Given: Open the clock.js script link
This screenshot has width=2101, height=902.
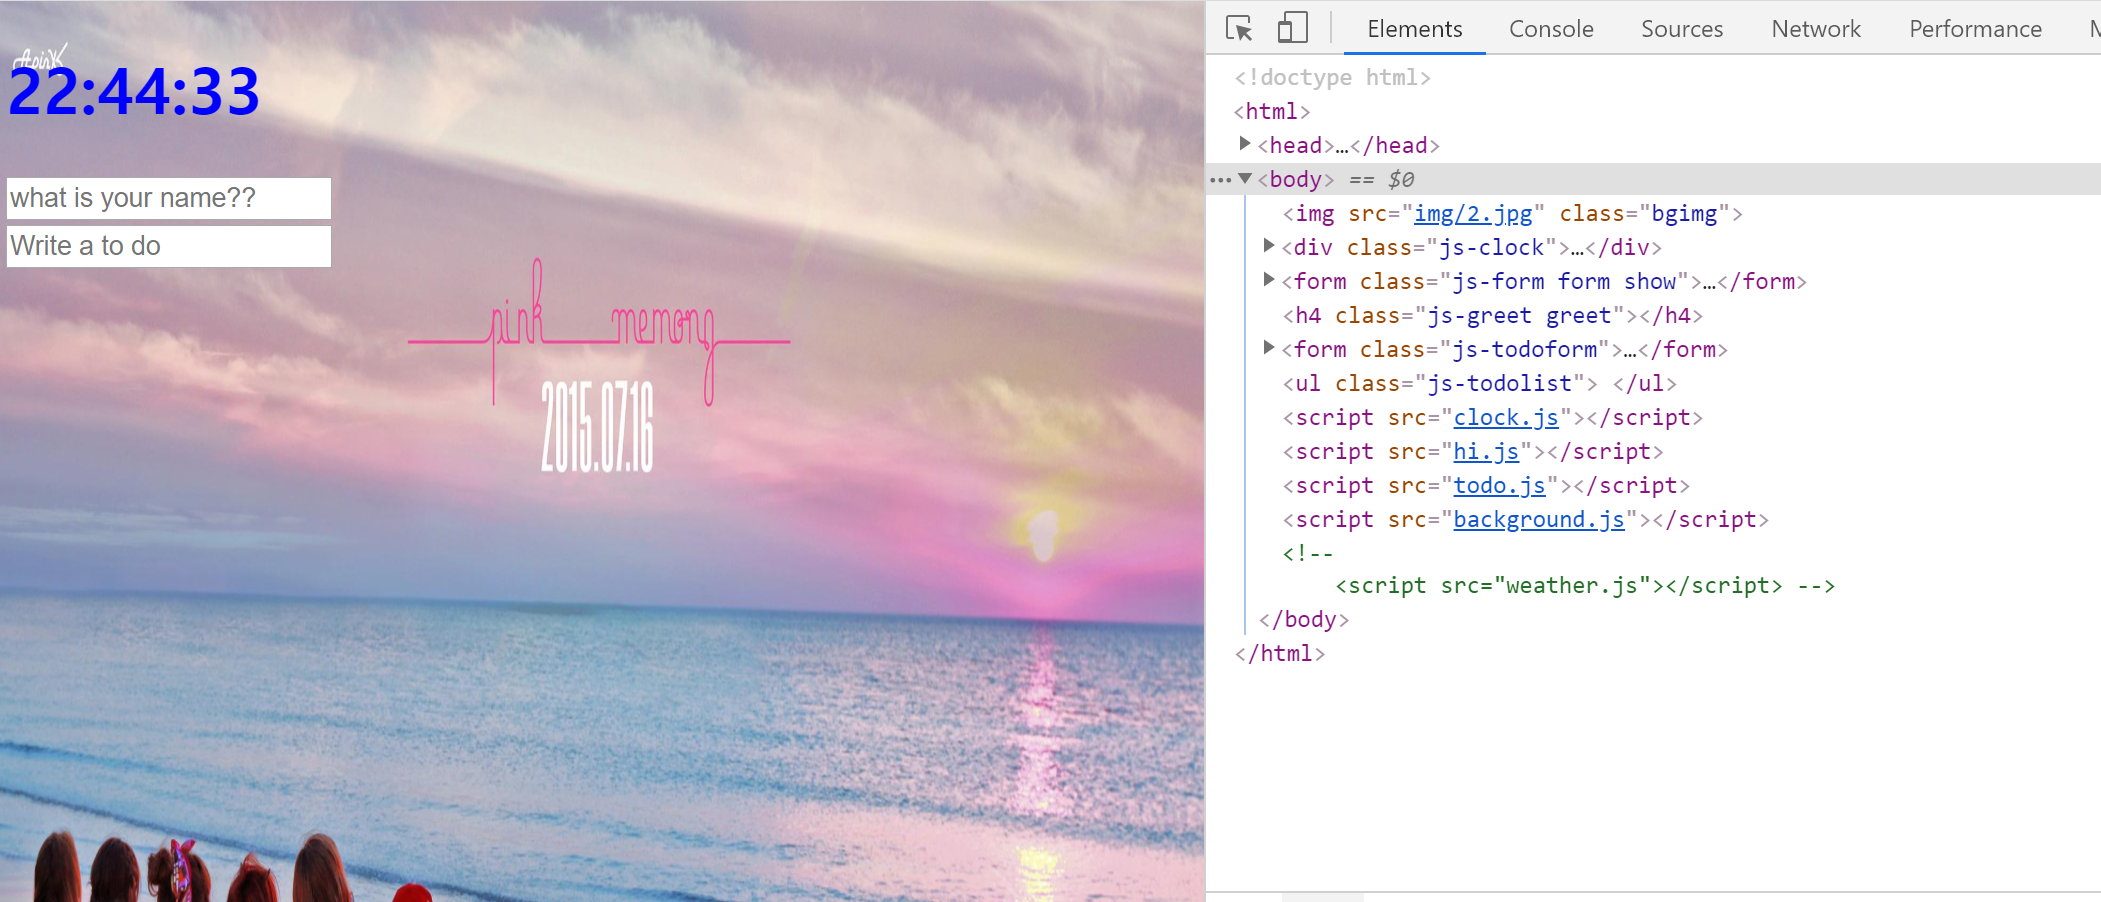Looking at the screenshot, I should [x=1506, y=417].
